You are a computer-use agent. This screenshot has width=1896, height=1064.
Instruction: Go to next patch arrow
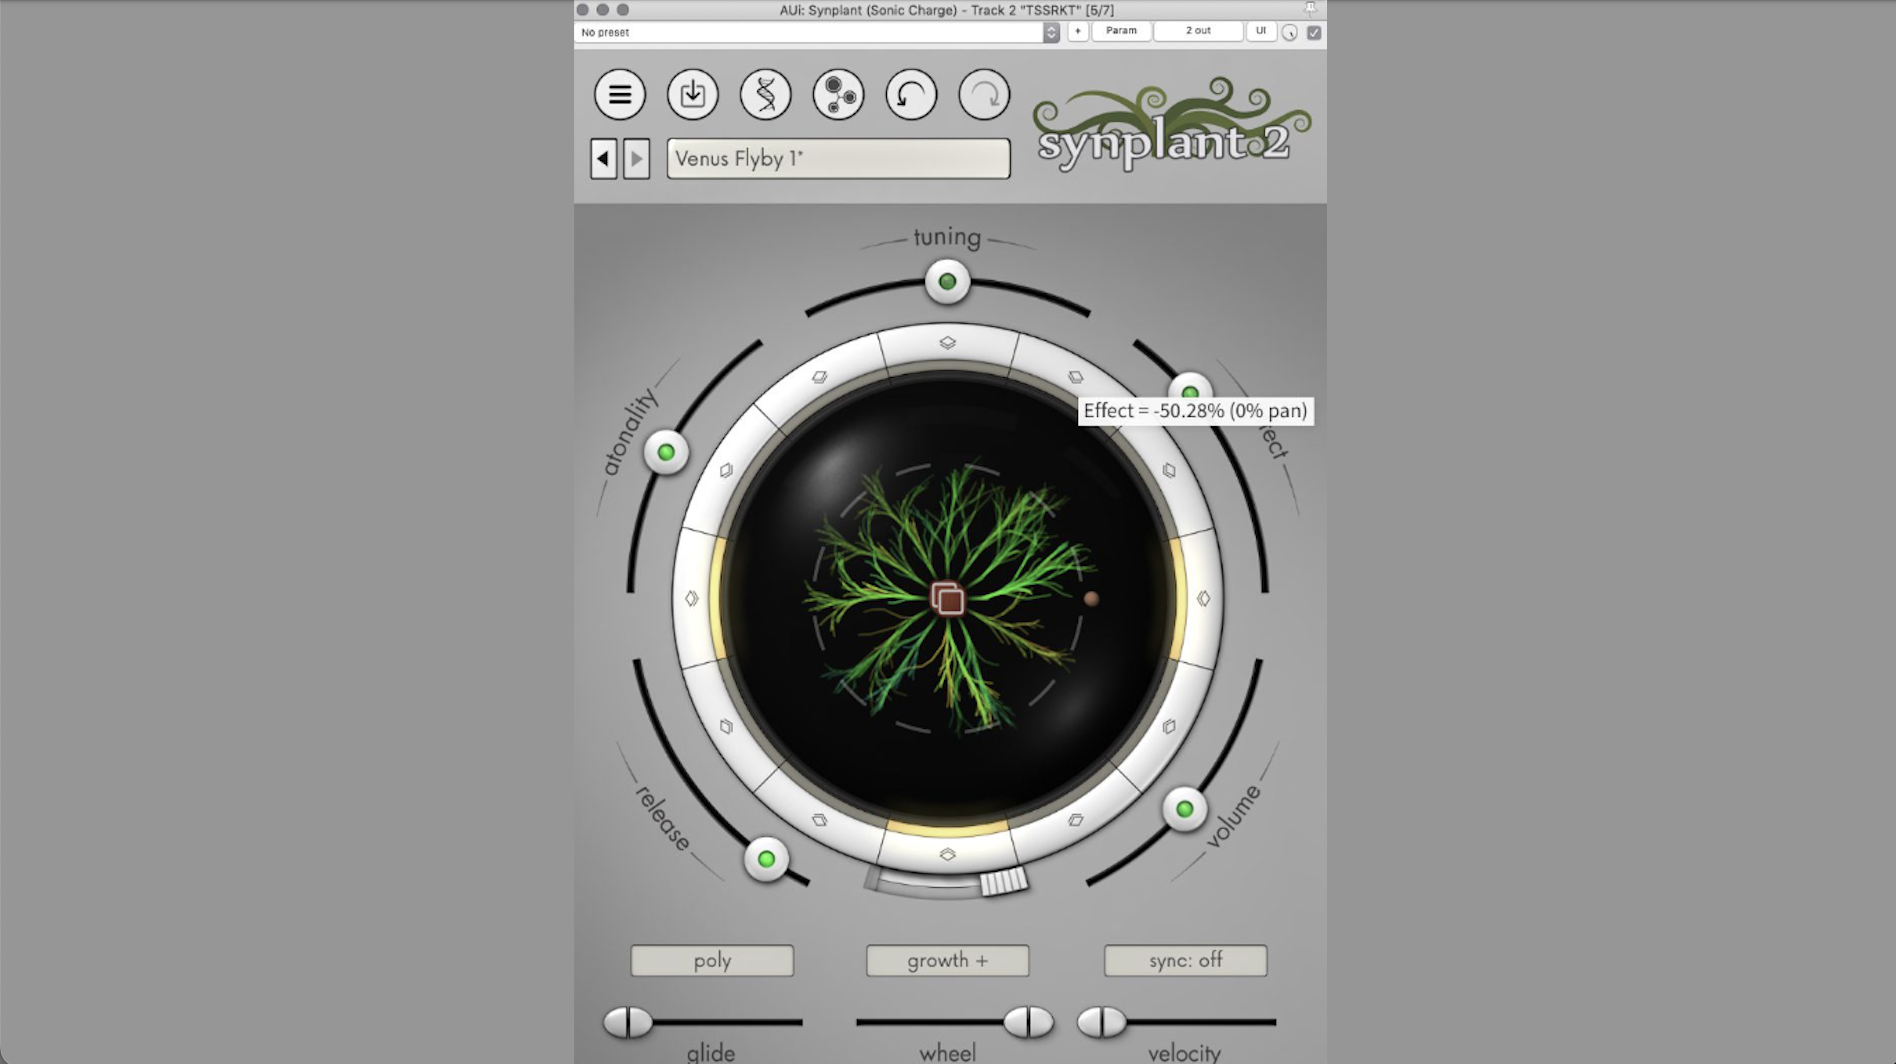coord(636,158)
